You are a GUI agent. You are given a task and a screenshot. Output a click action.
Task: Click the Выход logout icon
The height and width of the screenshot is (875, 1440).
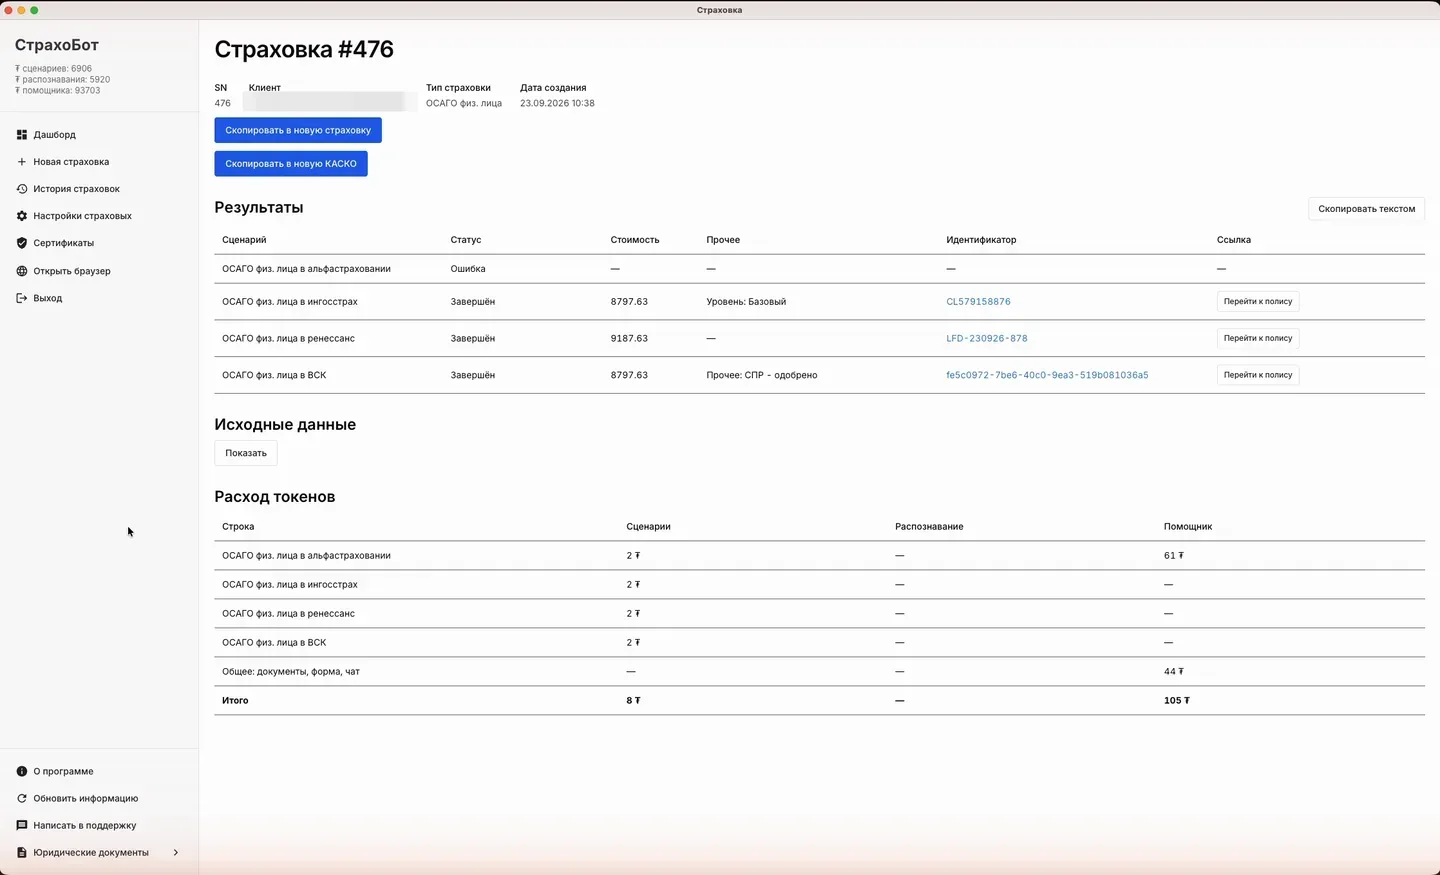[22, 298]
